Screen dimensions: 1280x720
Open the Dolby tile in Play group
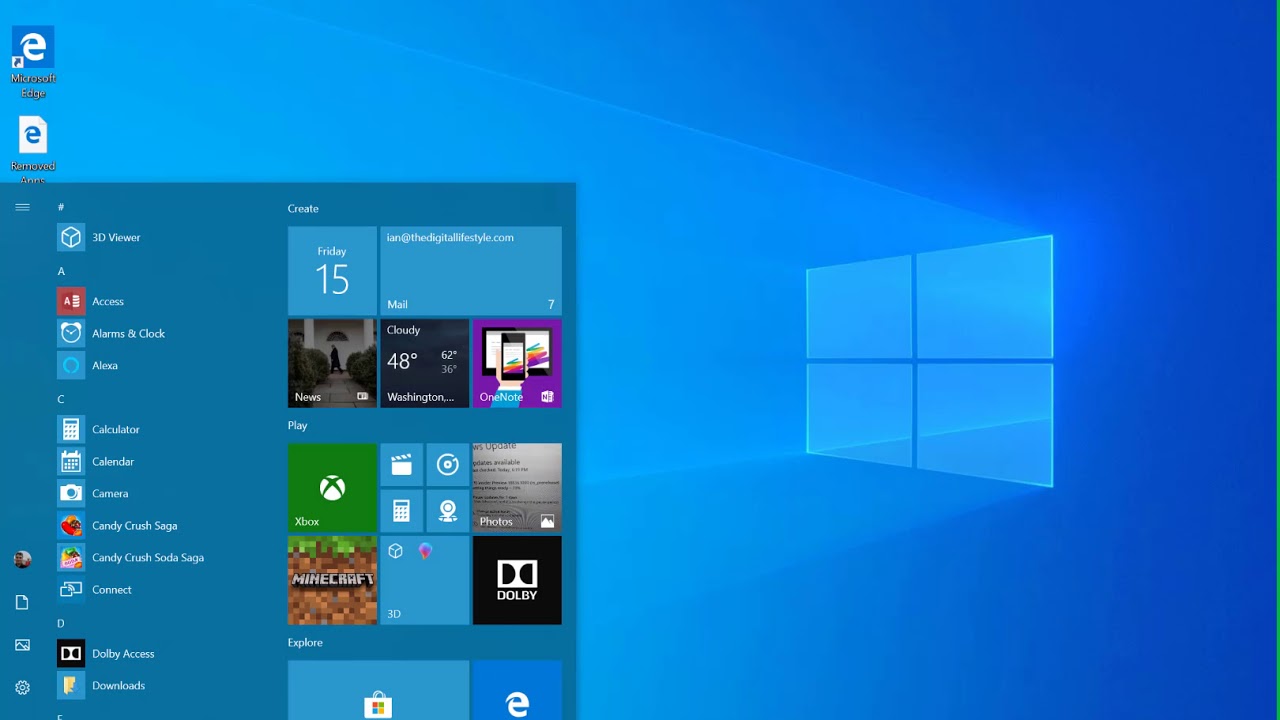pyautogui.click(x=516, y=580)
